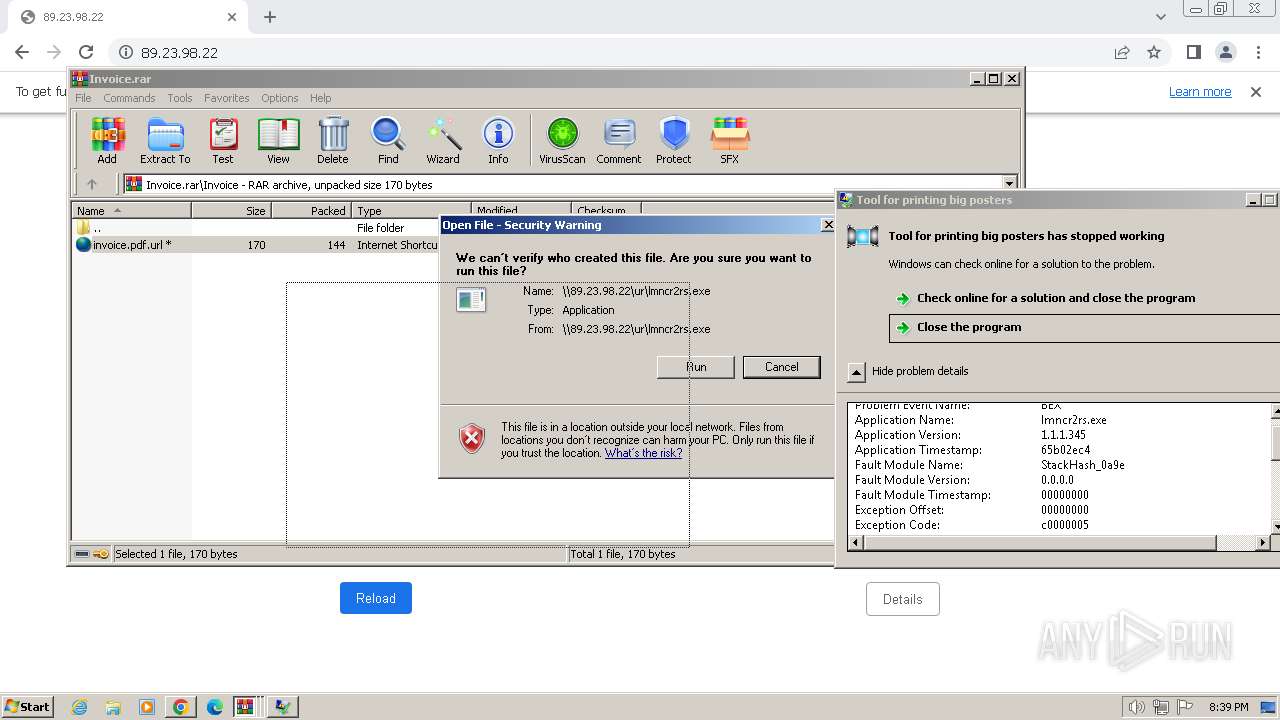1280x720 pixels.
Task: Close the 89.23.98.22 browser tab
Action: 232,17
